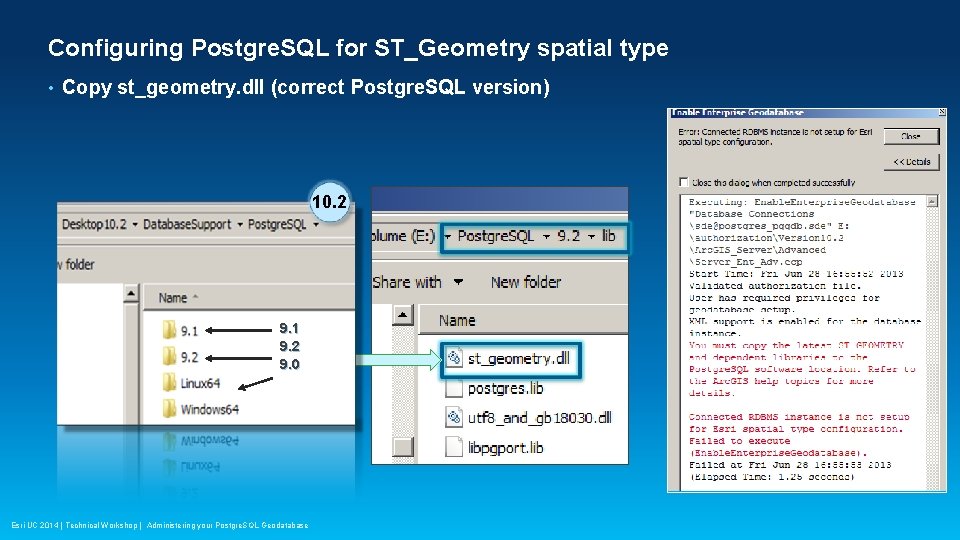
Task: Select the st_geometry.dll file icon
Action: point(454,358)
